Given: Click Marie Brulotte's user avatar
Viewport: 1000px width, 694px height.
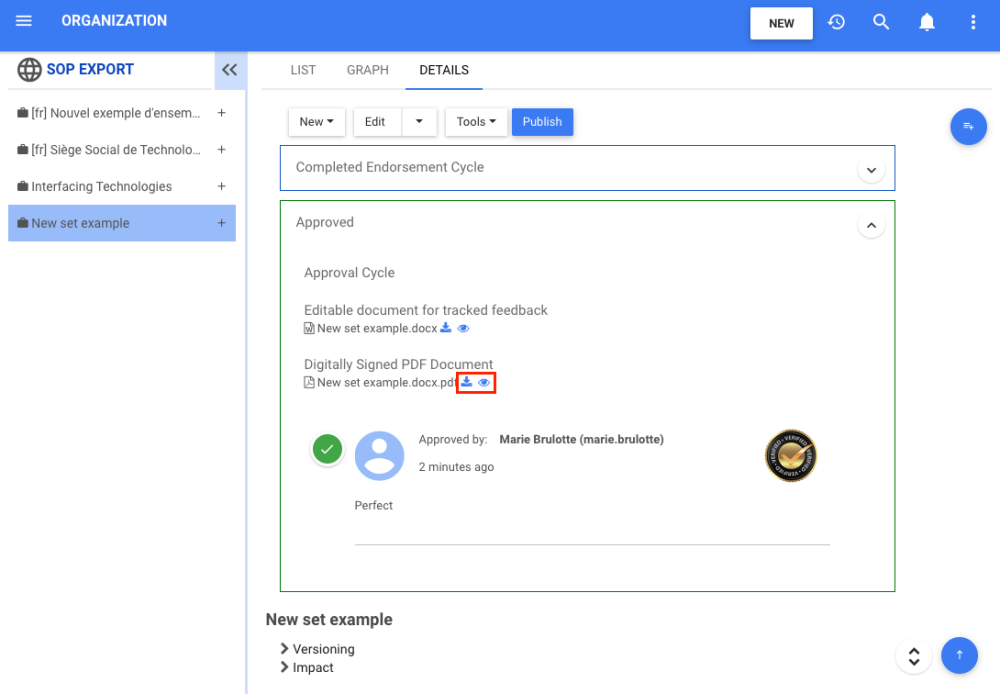Looking at the screenshot, I should [379, 455].
